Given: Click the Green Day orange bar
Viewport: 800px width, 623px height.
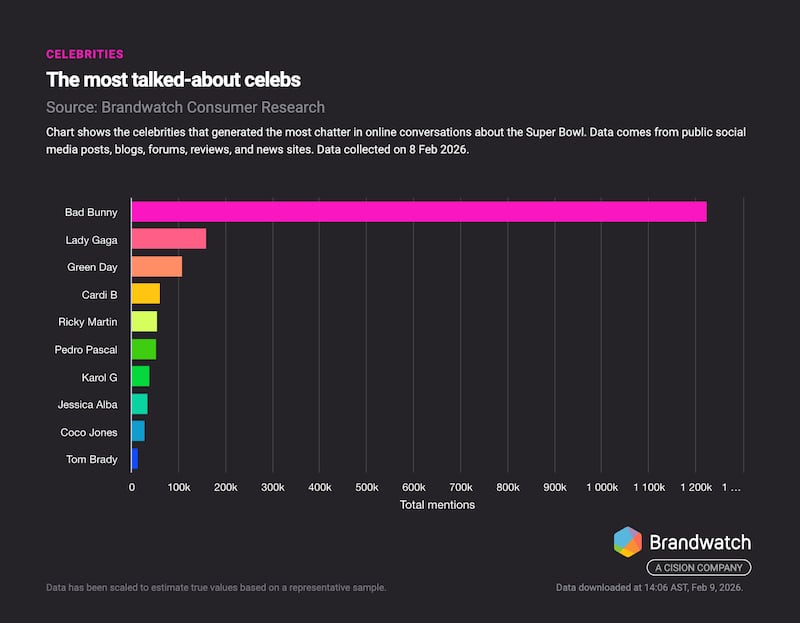Looking at the screenshot, I should click(156, 267).
